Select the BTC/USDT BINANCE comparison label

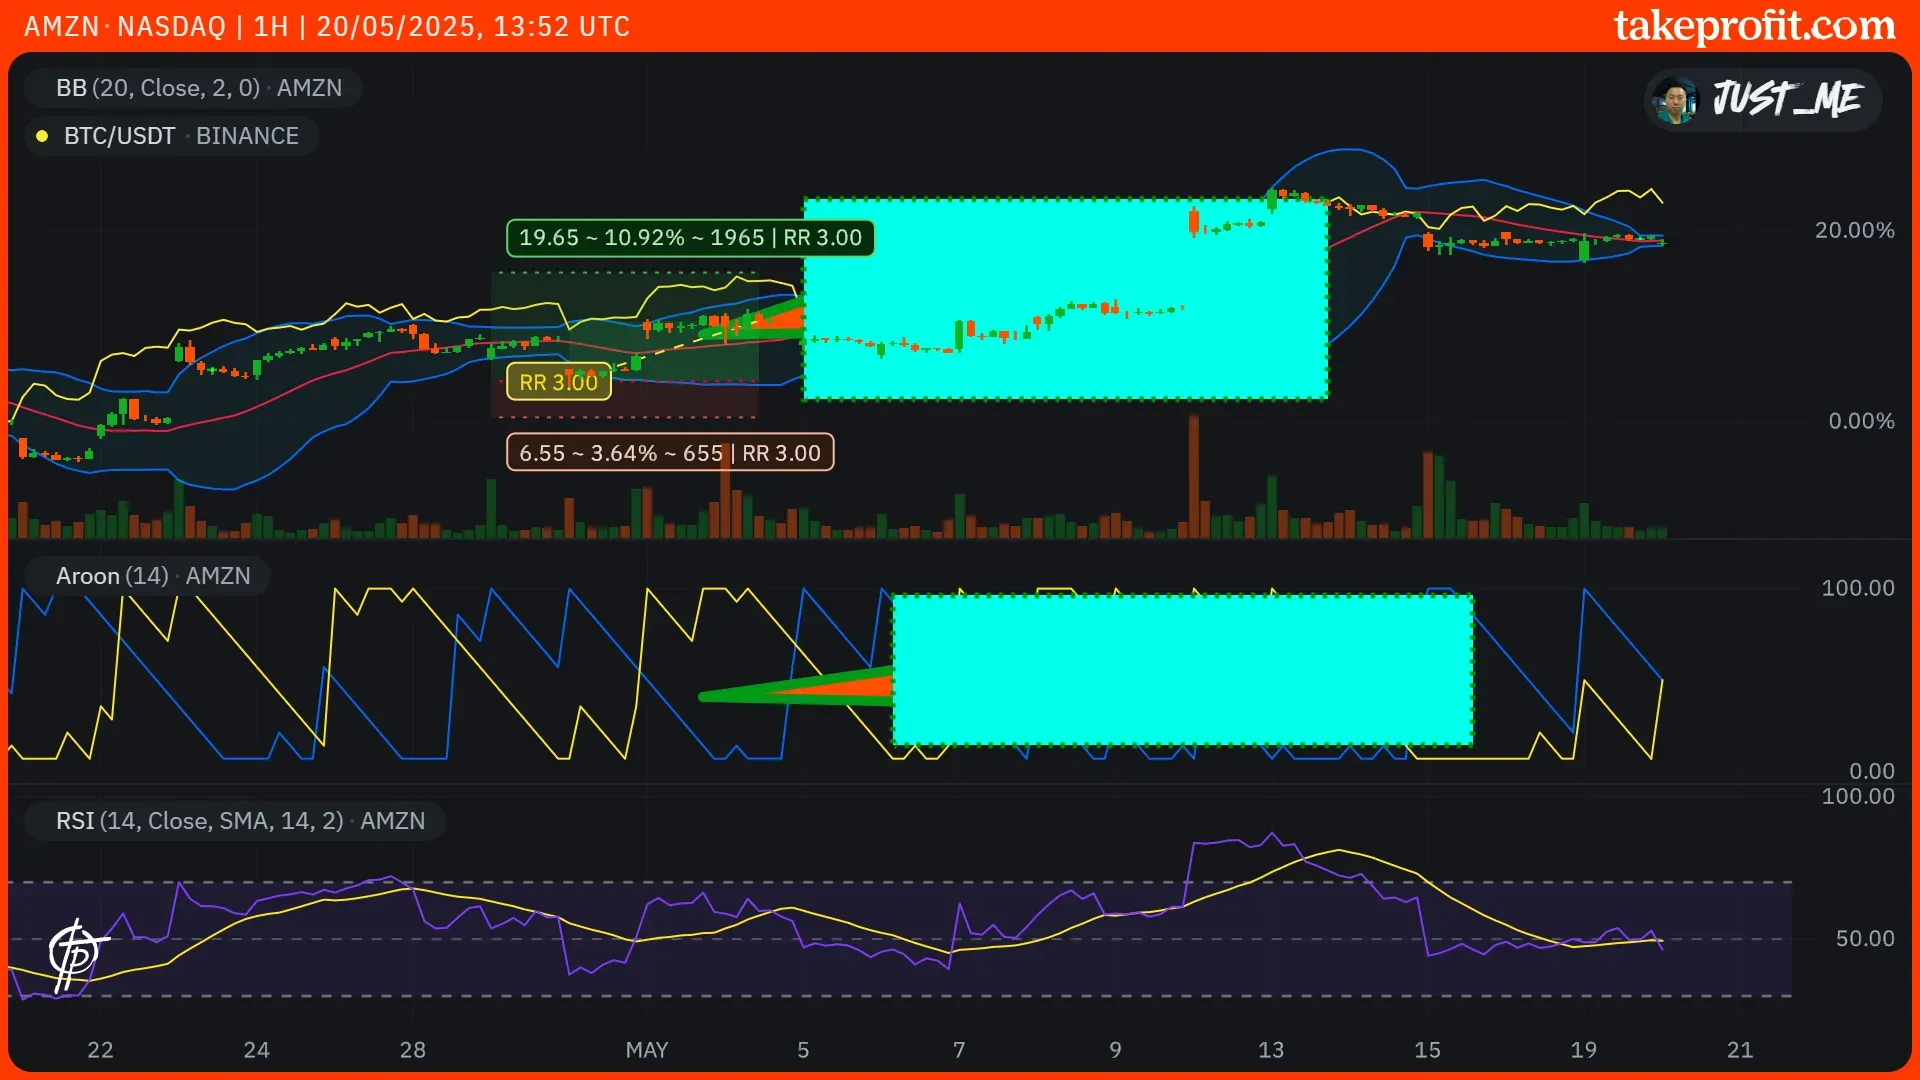tap(181, 136)
